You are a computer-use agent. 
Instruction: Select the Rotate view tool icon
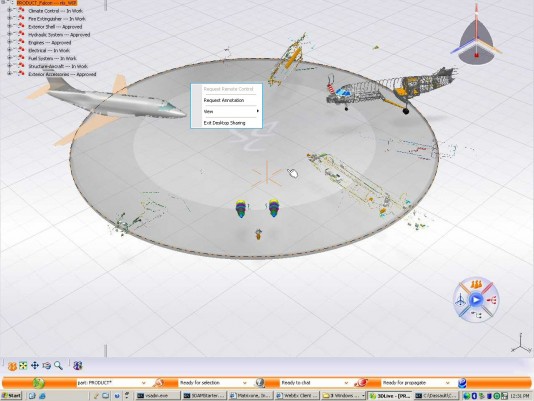click(x=46, y=366)
